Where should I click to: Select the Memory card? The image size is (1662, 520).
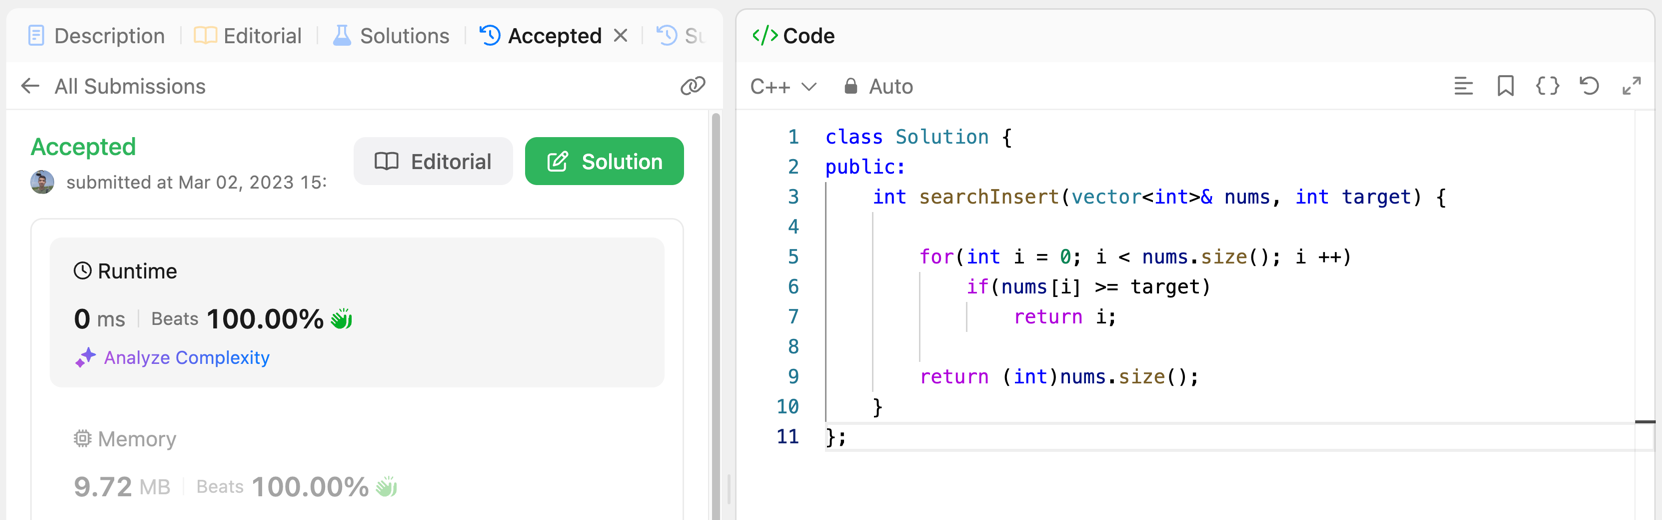click(x=357, y=462)
